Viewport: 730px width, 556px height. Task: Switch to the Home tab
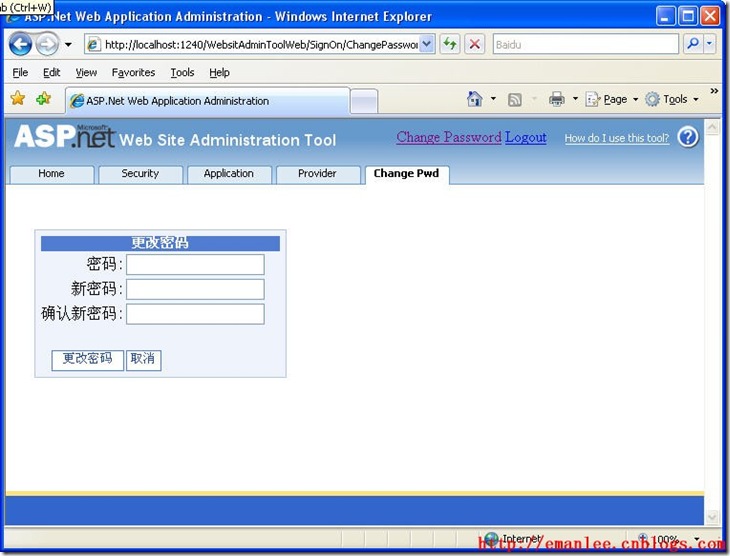point(52,174)
